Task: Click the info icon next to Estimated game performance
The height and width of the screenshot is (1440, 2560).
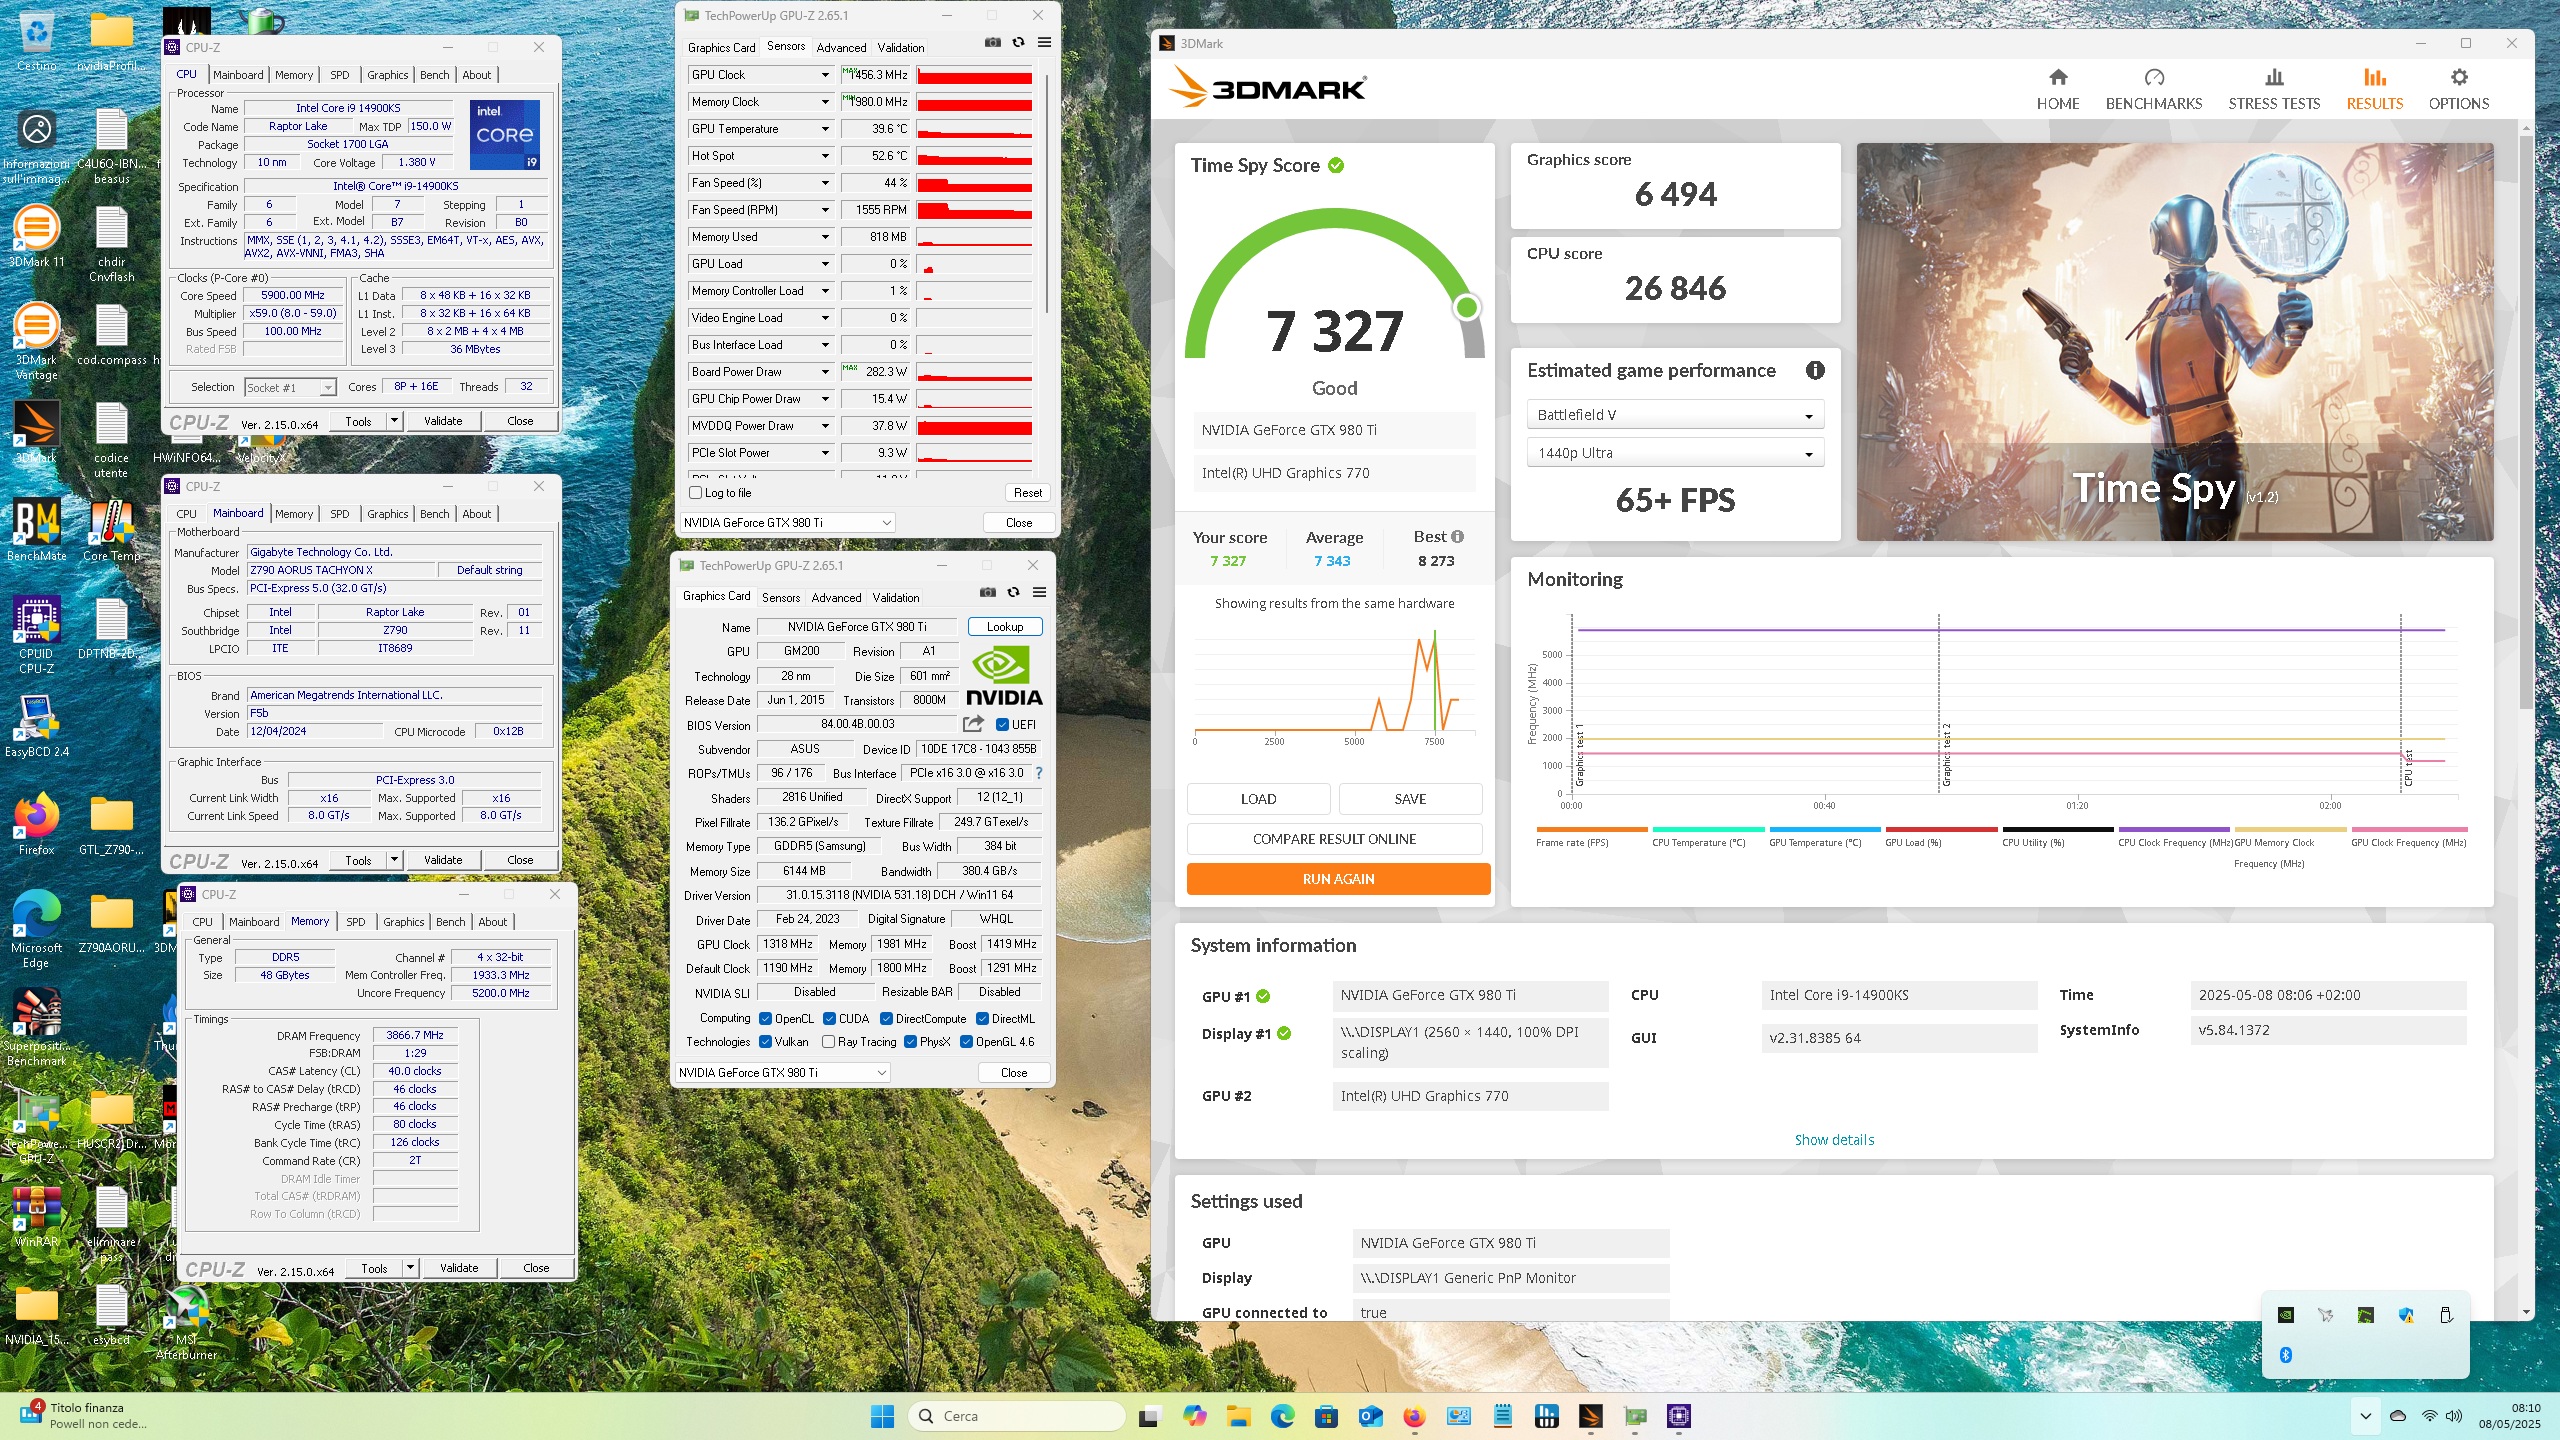Action: click(1814, 370)
